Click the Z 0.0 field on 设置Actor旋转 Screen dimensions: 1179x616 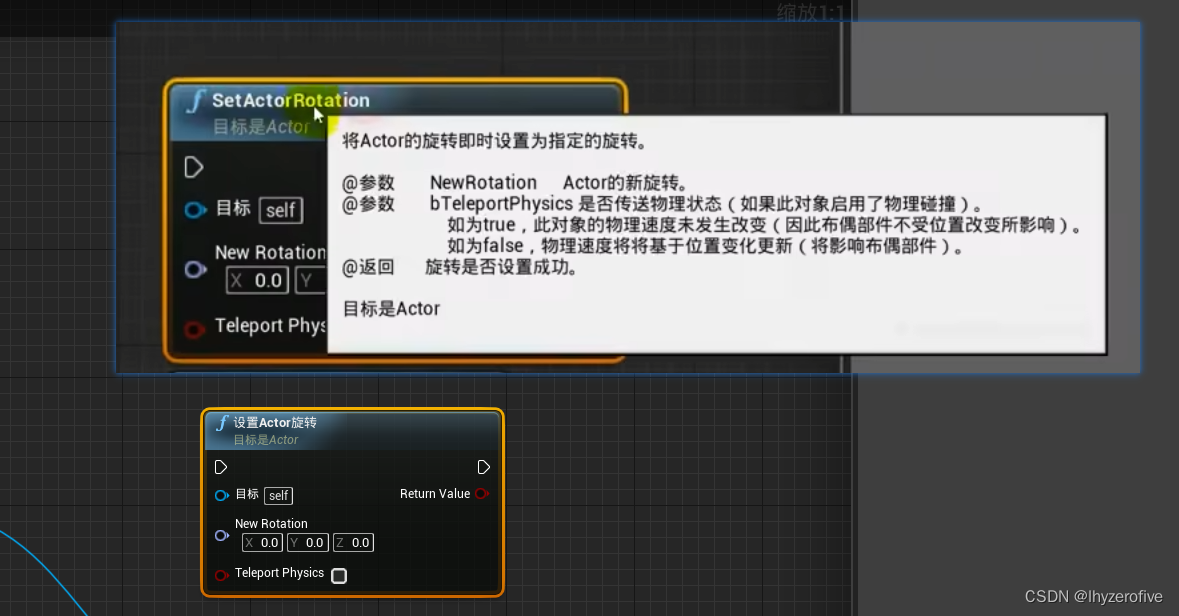tap(353, 542)
